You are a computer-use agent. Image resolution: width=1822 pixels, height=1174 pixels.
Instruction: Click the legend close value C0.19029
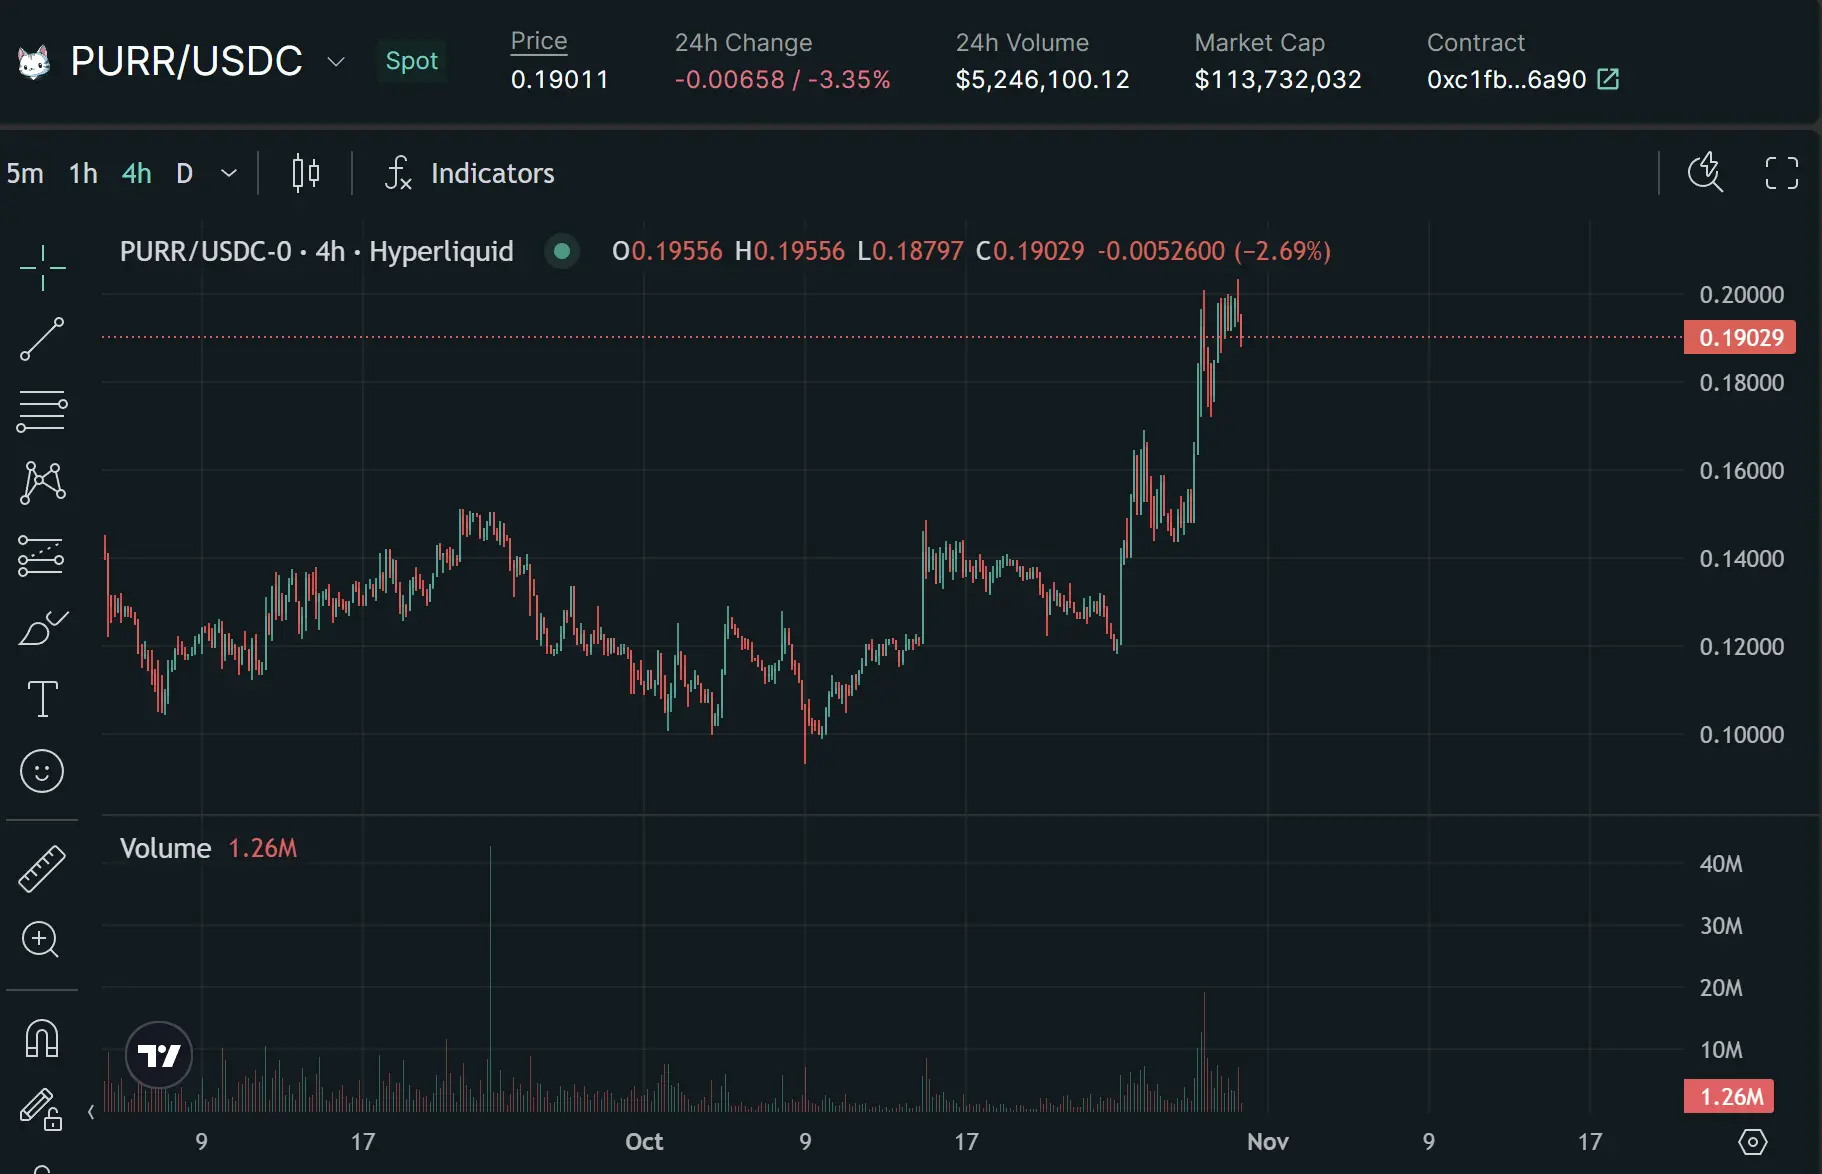tap(1030, 251)
